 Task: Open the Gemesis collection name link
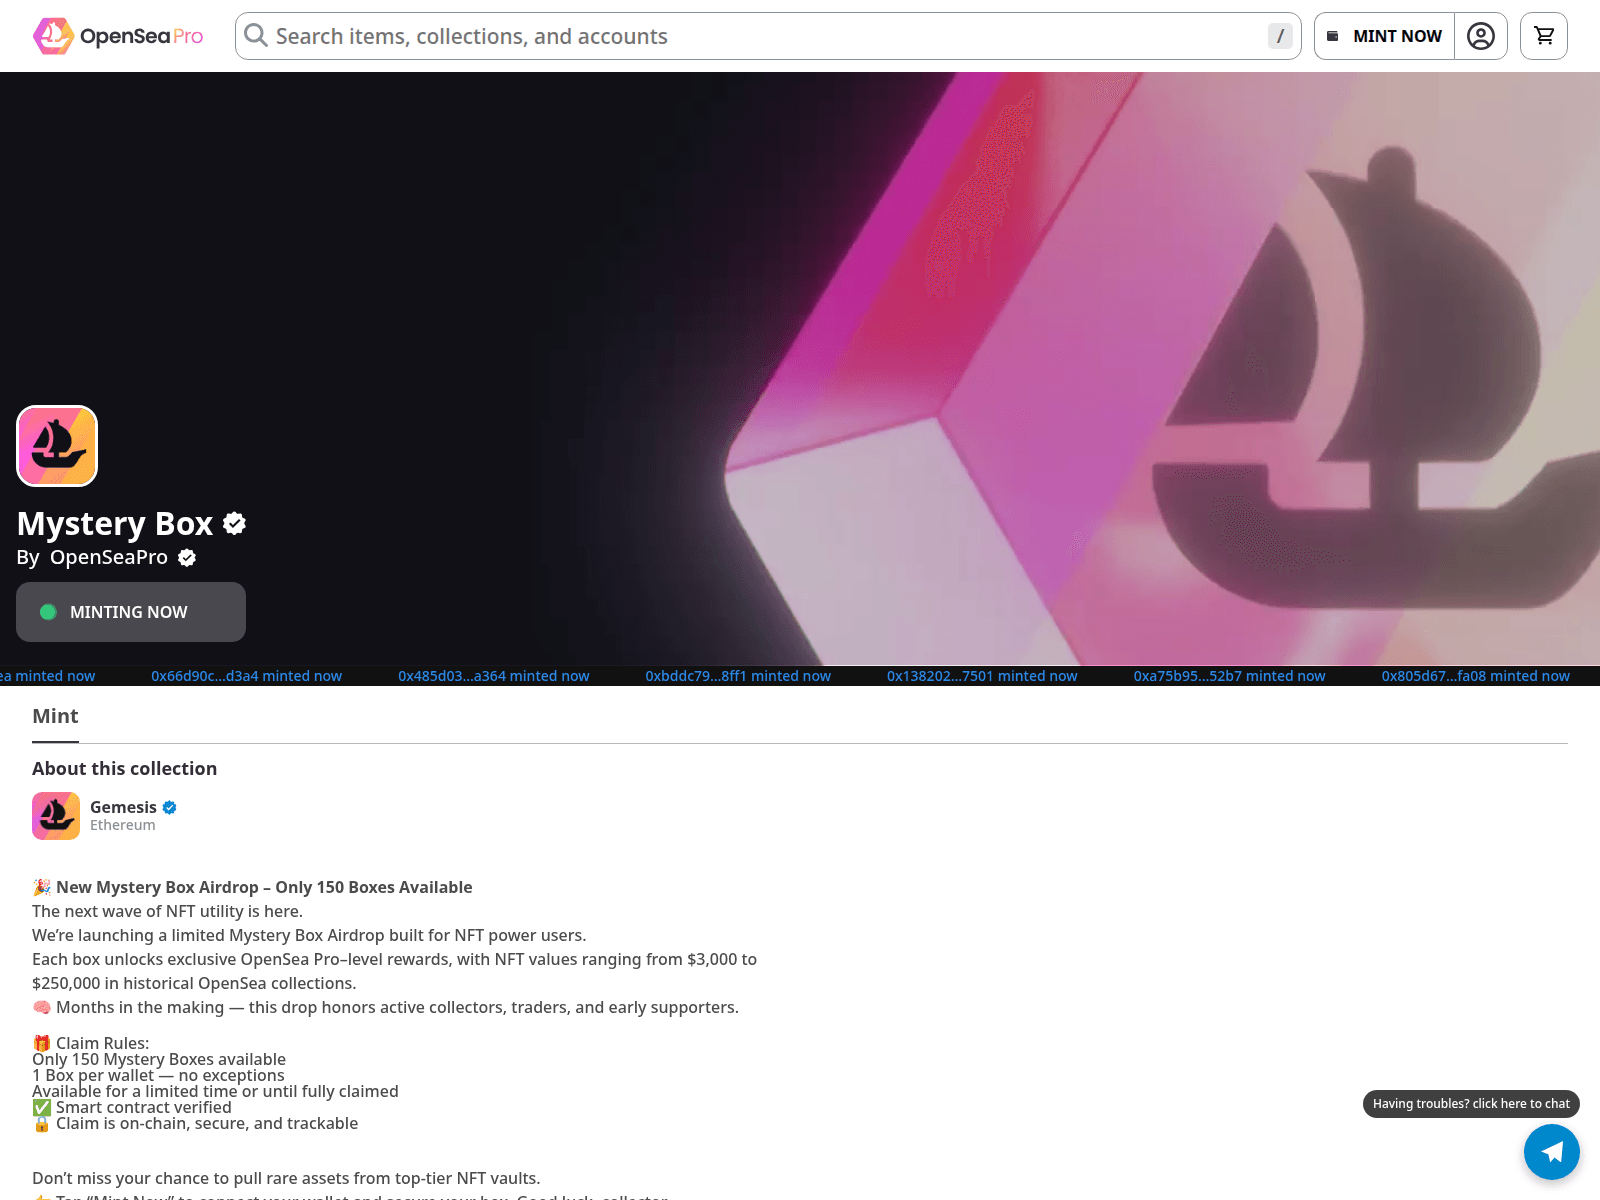point(123,807)
